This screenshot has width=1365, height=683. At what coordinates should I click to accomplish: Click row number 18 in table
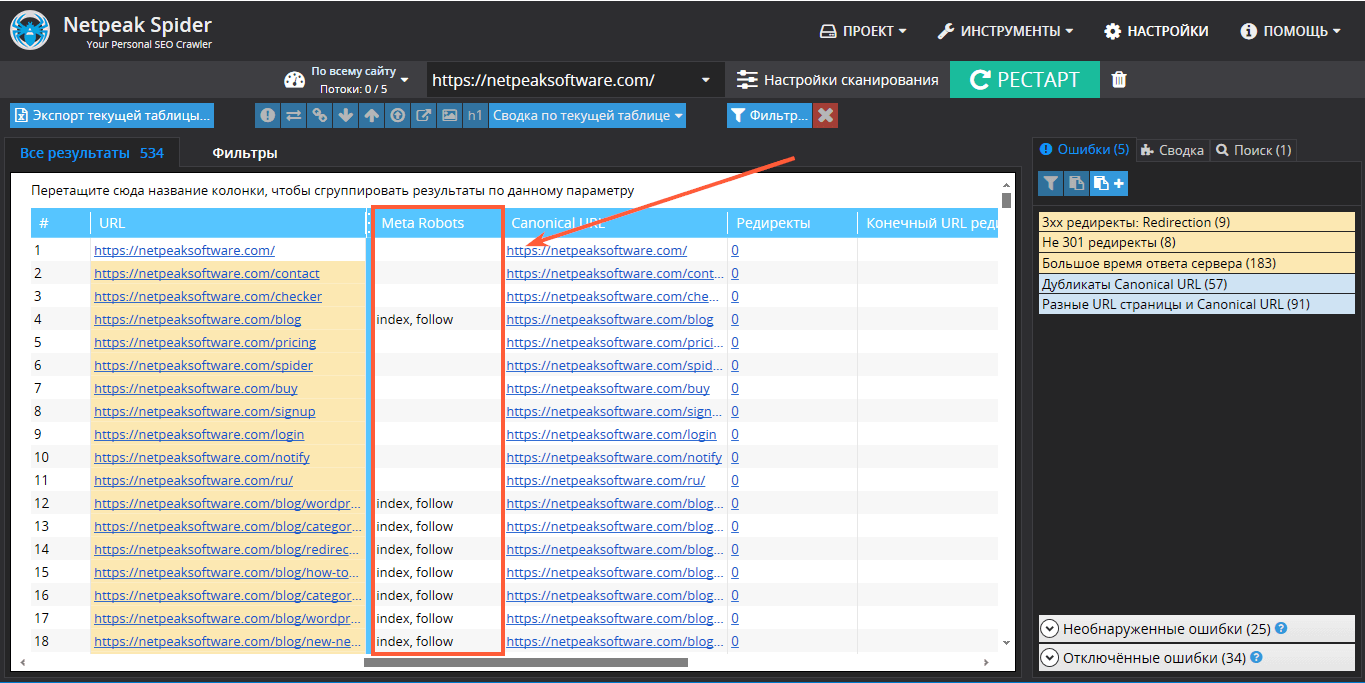click(42, 641)
